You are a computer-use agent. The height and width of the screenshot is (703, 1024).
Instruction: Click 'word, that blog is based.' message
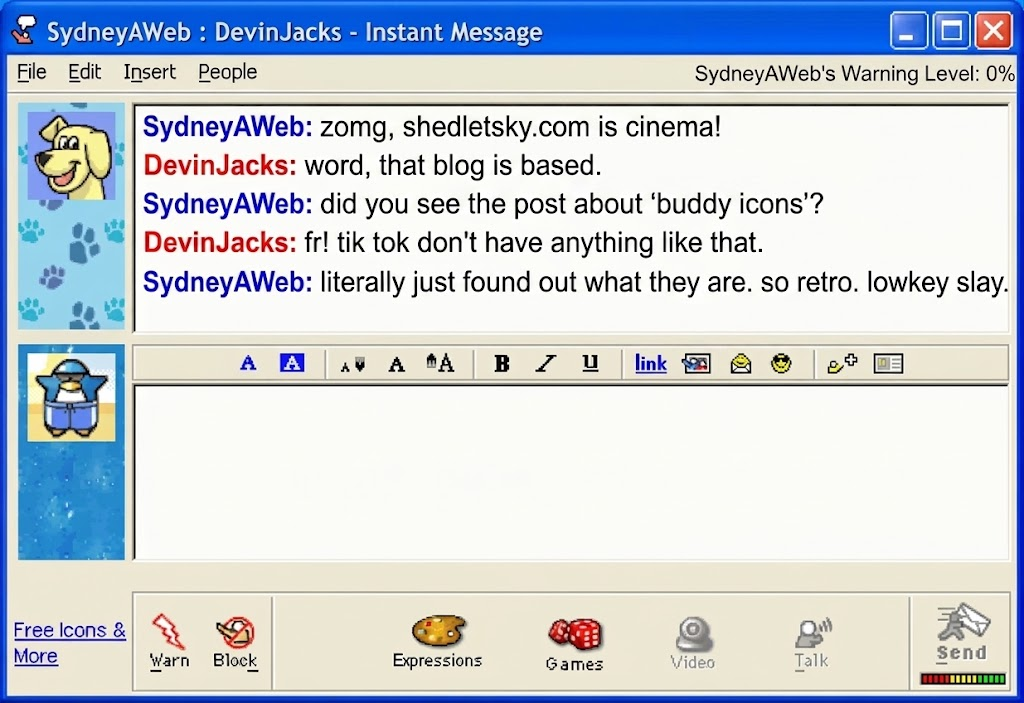coord(452,165)
